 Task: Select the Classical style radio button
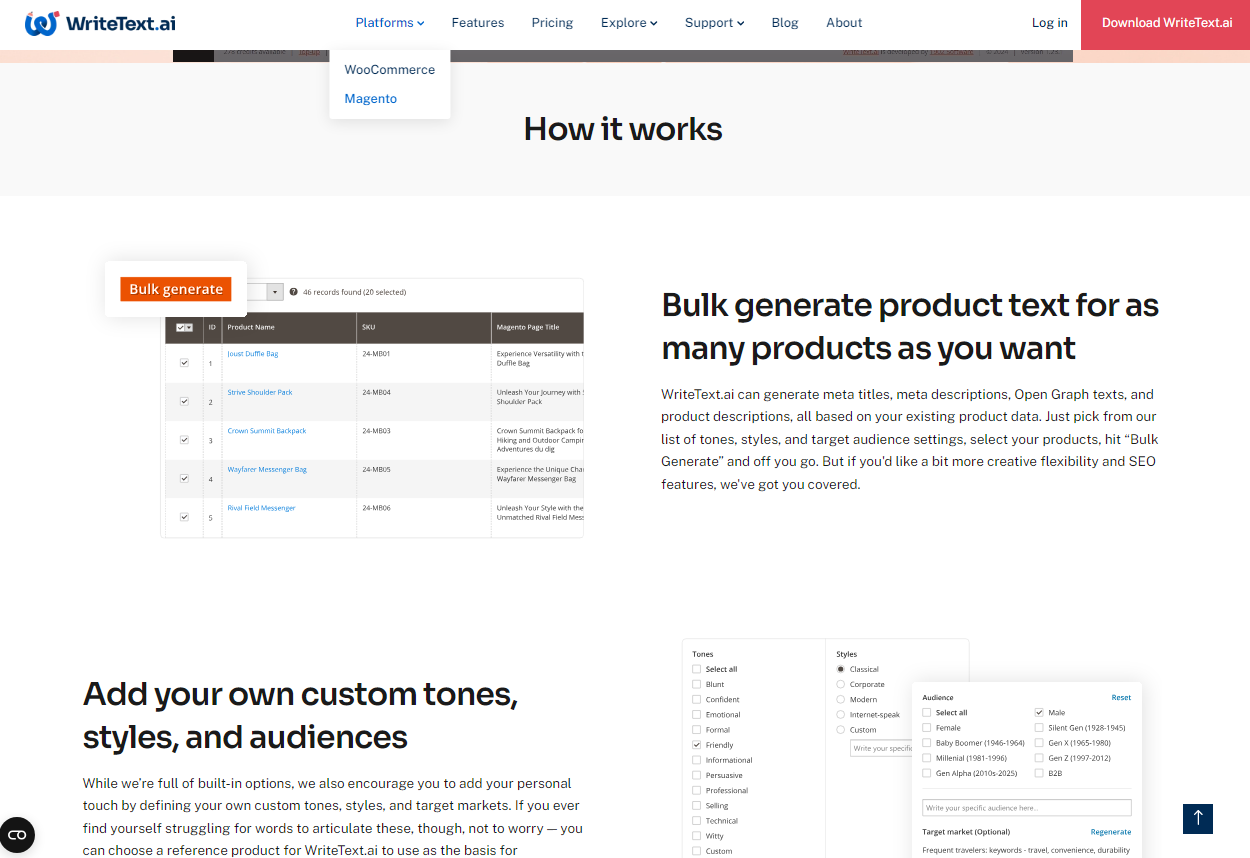click(841, 669)
